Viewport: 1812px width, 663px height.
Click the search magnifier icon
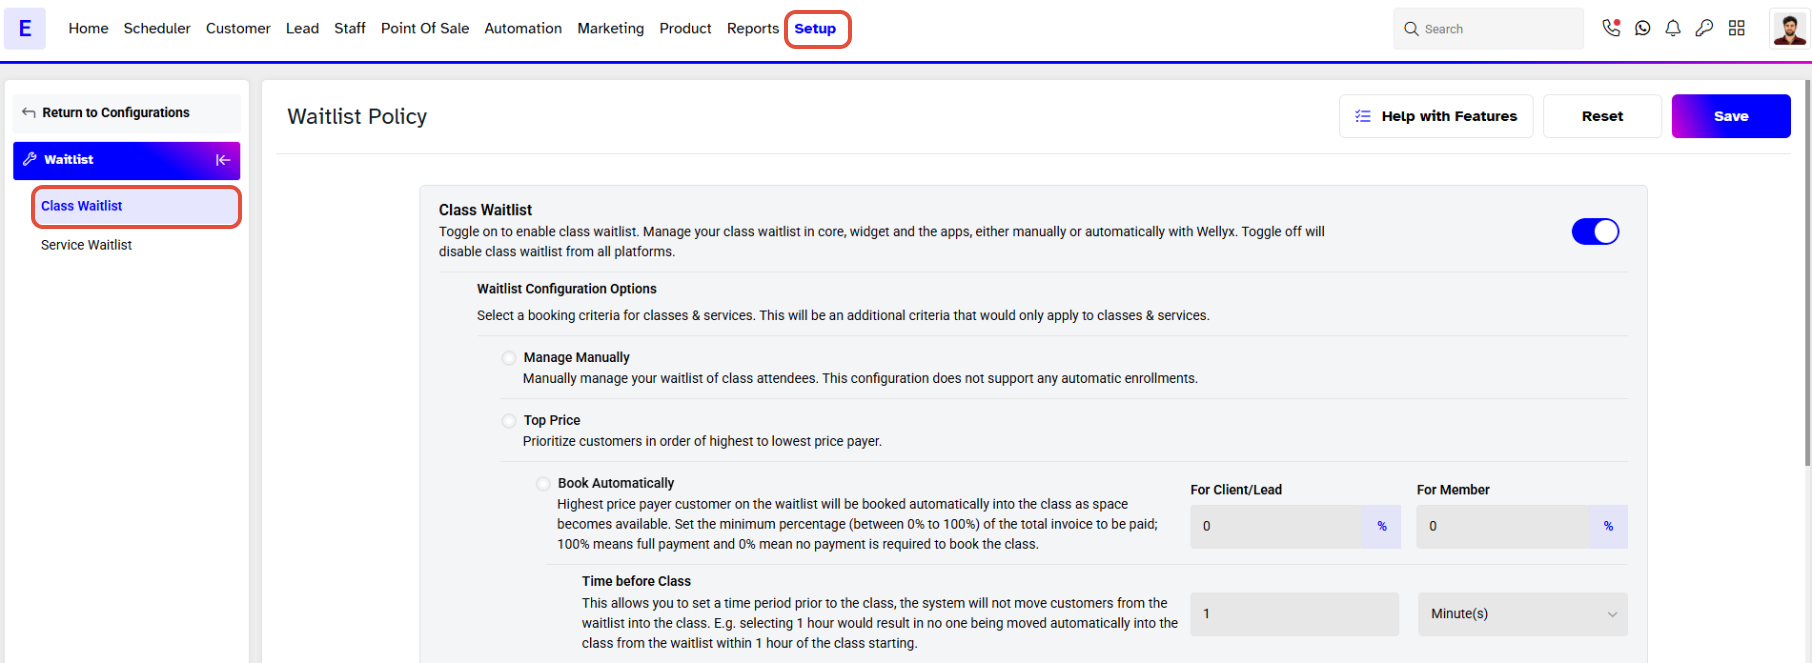1411,29
